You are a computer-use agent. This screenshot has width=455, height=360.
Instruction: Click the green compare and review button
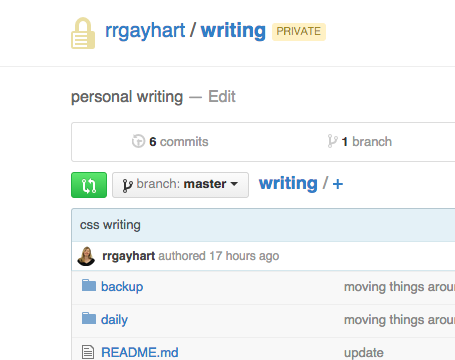click(x=89, y=185)
